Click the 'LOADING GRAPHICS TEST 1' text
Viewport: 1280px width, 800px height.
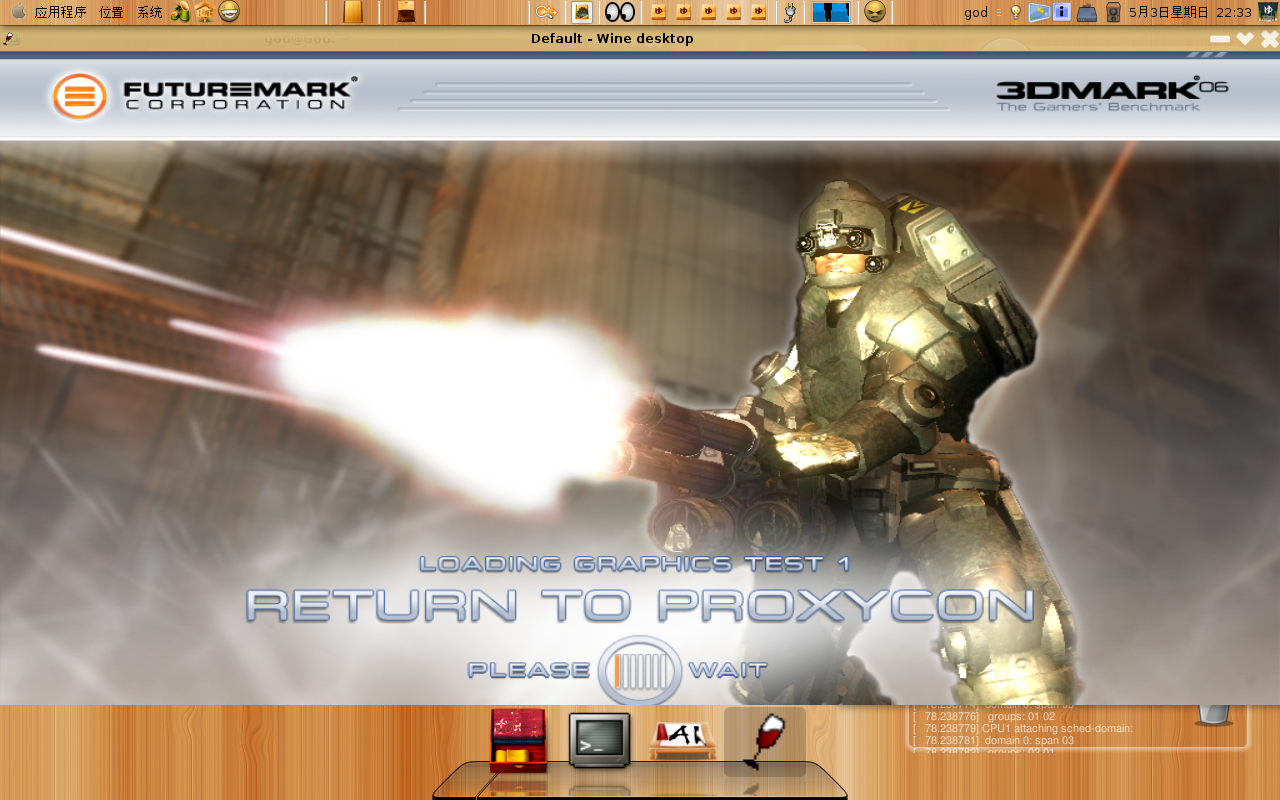(635, 564)
